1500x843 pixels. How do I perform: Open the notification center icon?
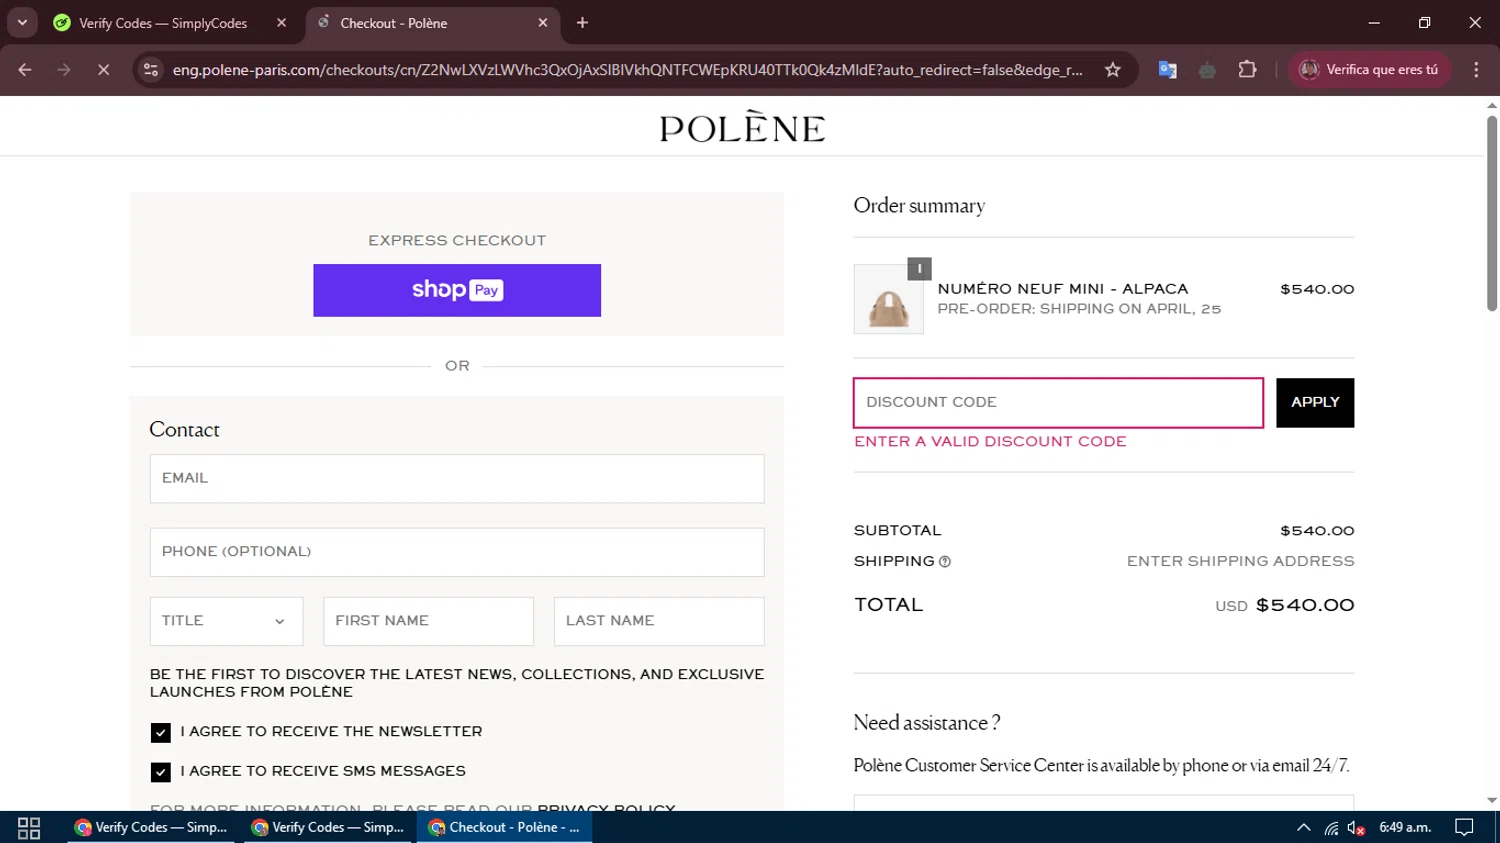(1464, 828)
